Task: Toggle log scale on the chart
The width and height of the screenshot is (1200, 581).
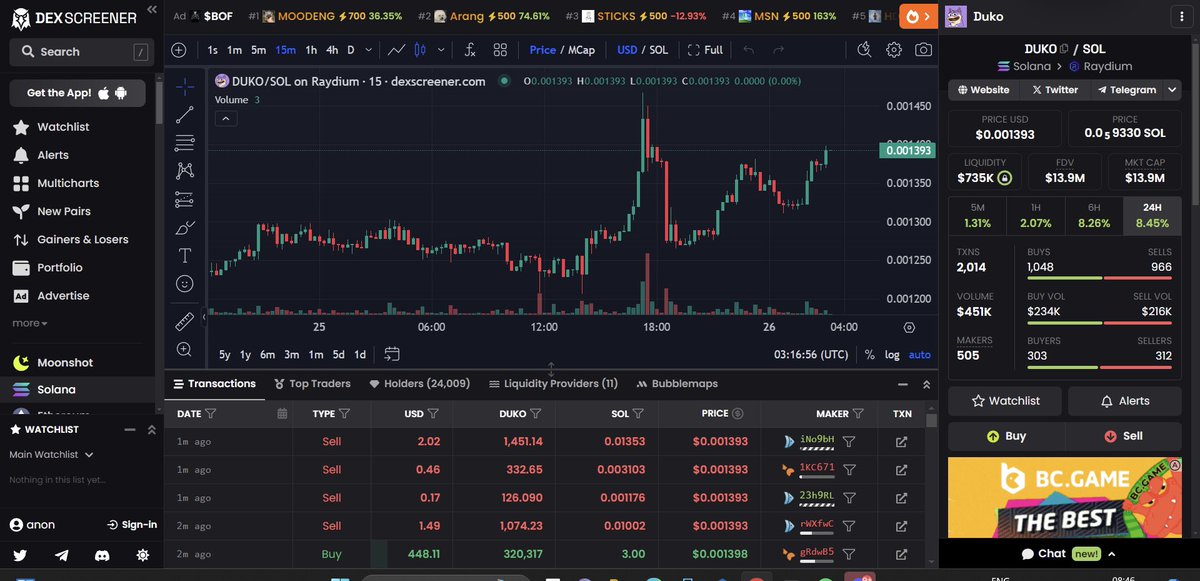Action: [892, 354]
